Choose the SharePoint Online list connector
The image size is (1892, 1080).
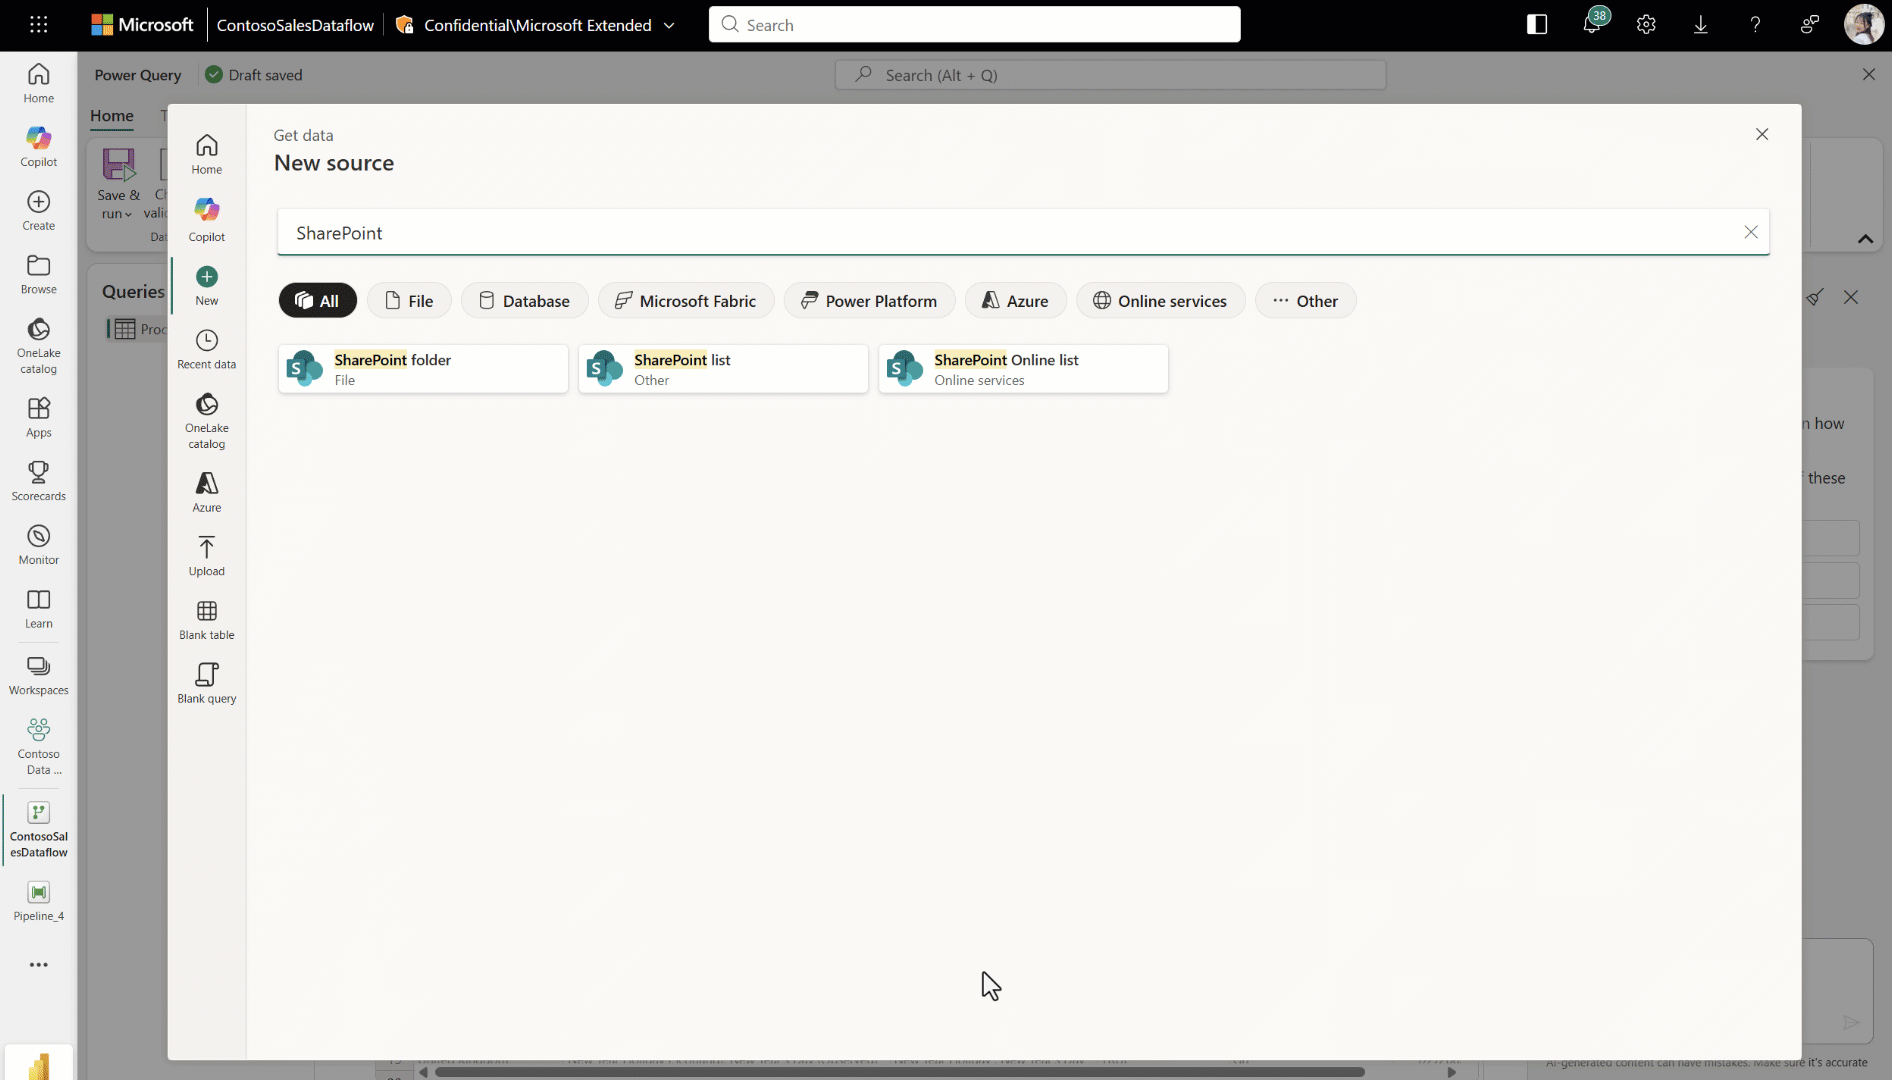point(1023,369)
